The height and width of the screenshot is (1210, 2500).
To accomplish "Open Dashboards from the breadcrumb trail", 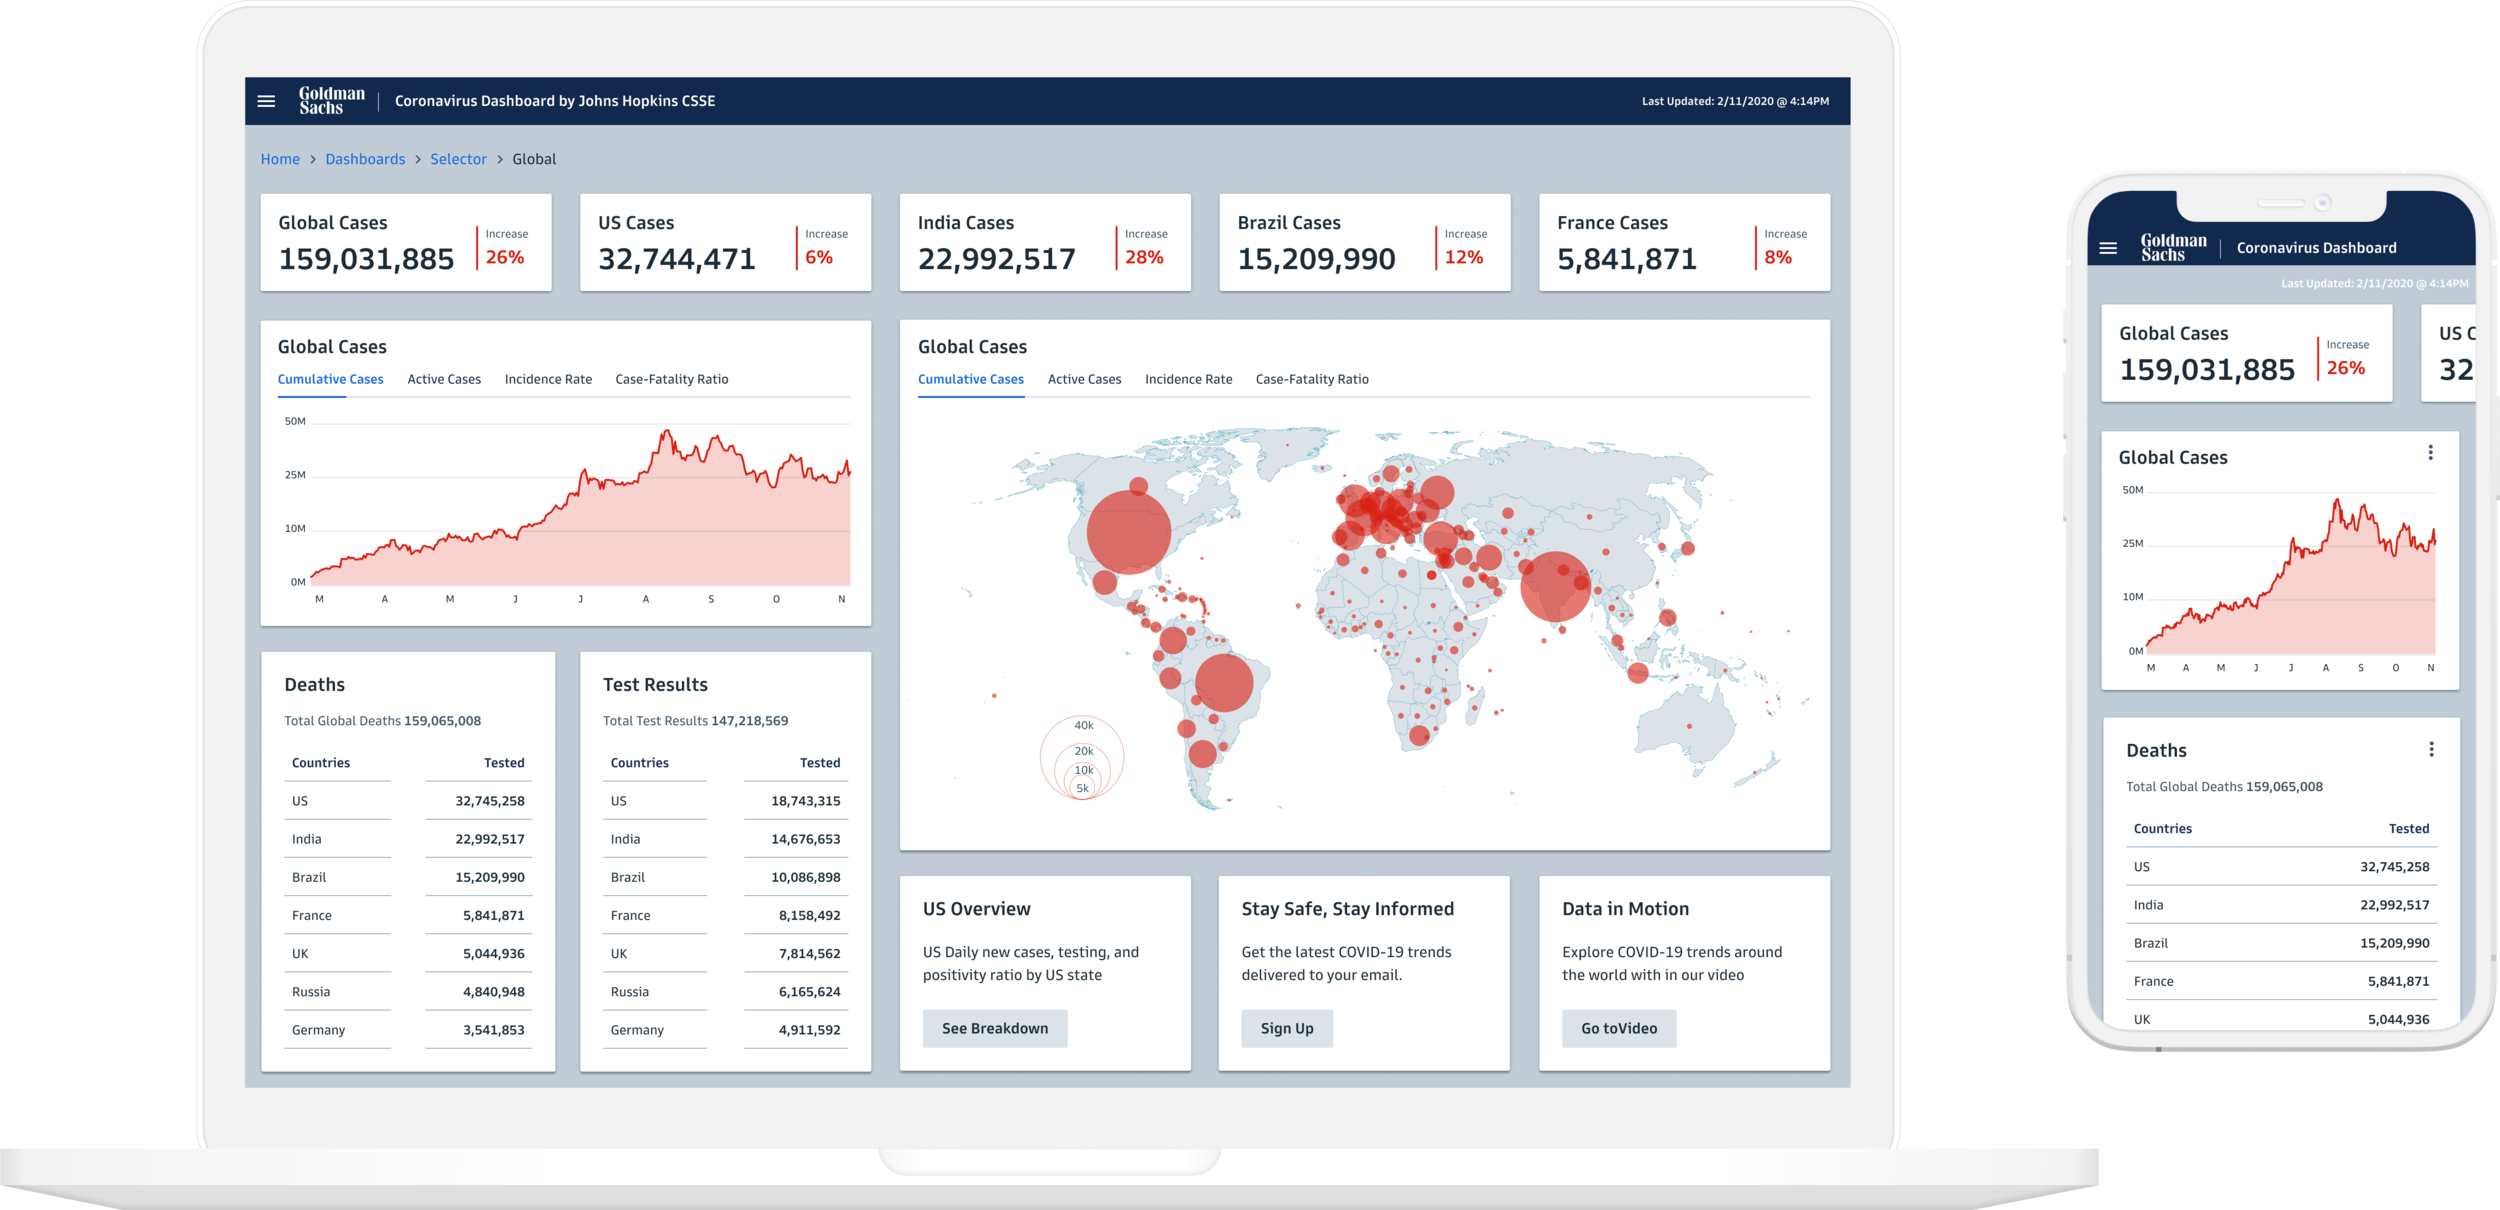I will tap(365, 158).
